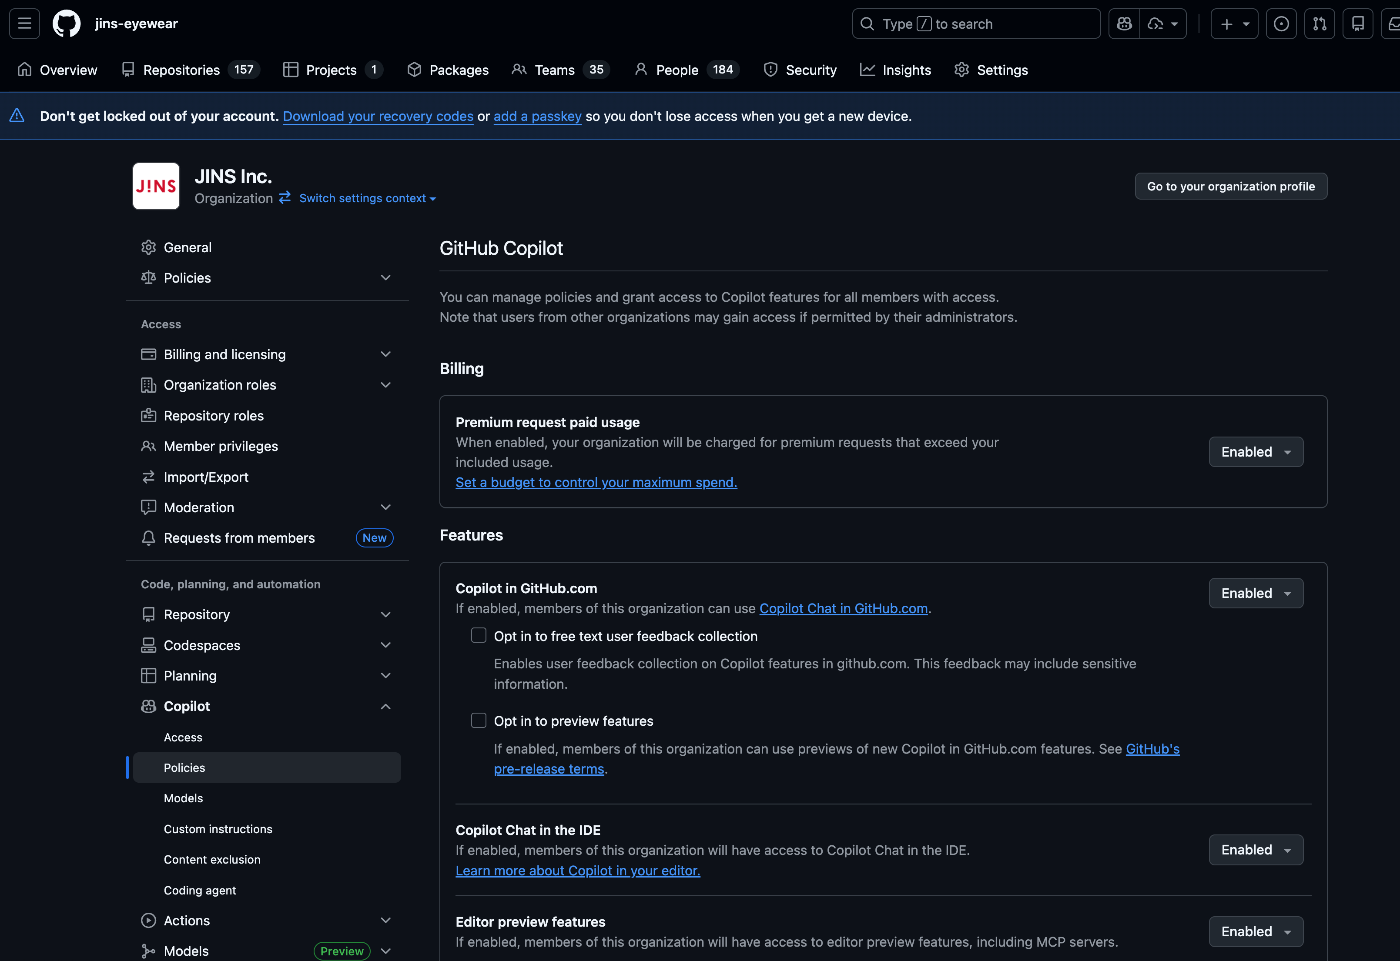Open the organization Settings tab
The width and height of the screenshot is (1400, 961).
(x=991, y=70)
